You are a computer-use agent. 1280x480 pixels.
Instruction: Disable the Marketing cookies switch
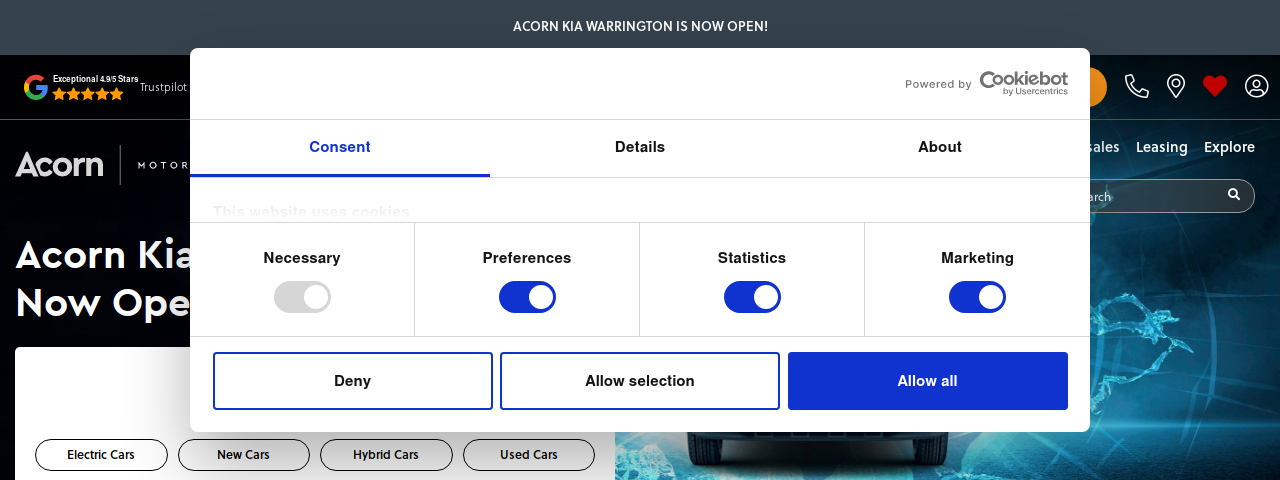click(x=977, y=297)
